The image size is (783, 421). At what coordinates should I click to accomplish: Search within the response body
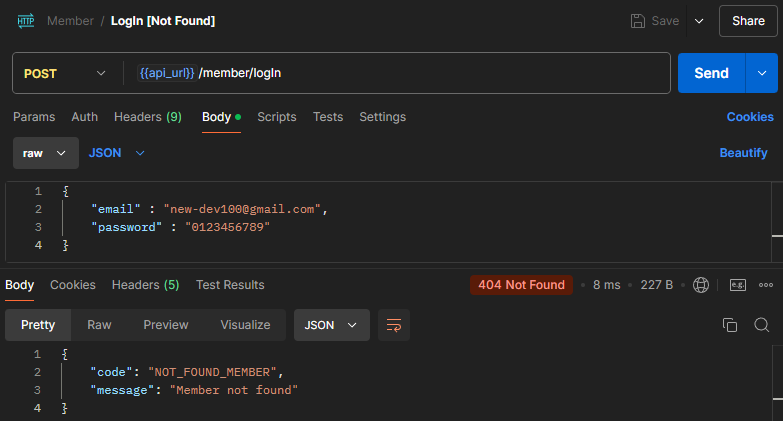(762, 325)
